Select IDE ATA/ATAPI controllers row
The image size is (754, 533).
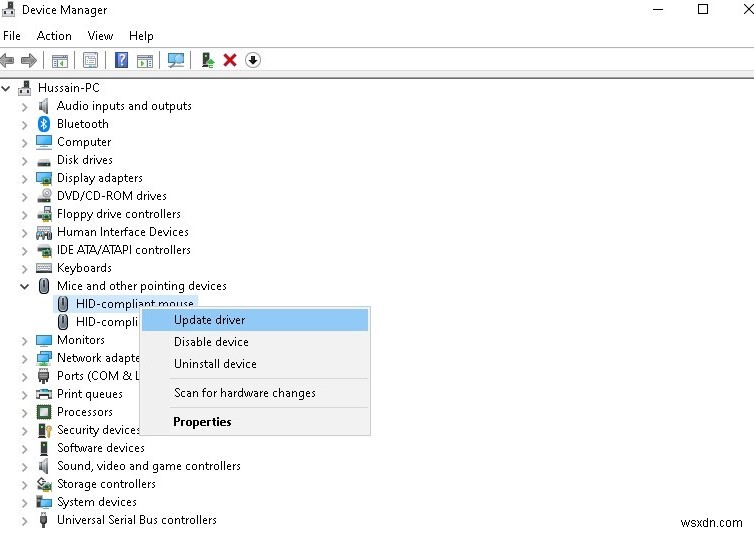[124, 250]
